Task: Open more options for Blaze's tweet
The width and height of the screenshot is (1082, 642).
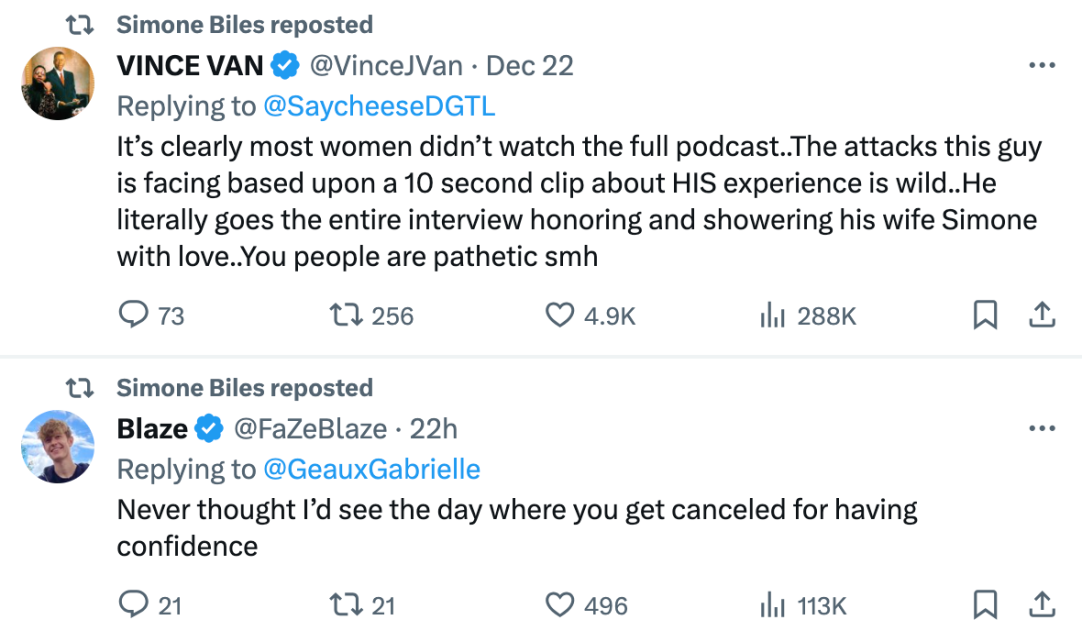Action: pyautogui.click(x=1042, y=429)
